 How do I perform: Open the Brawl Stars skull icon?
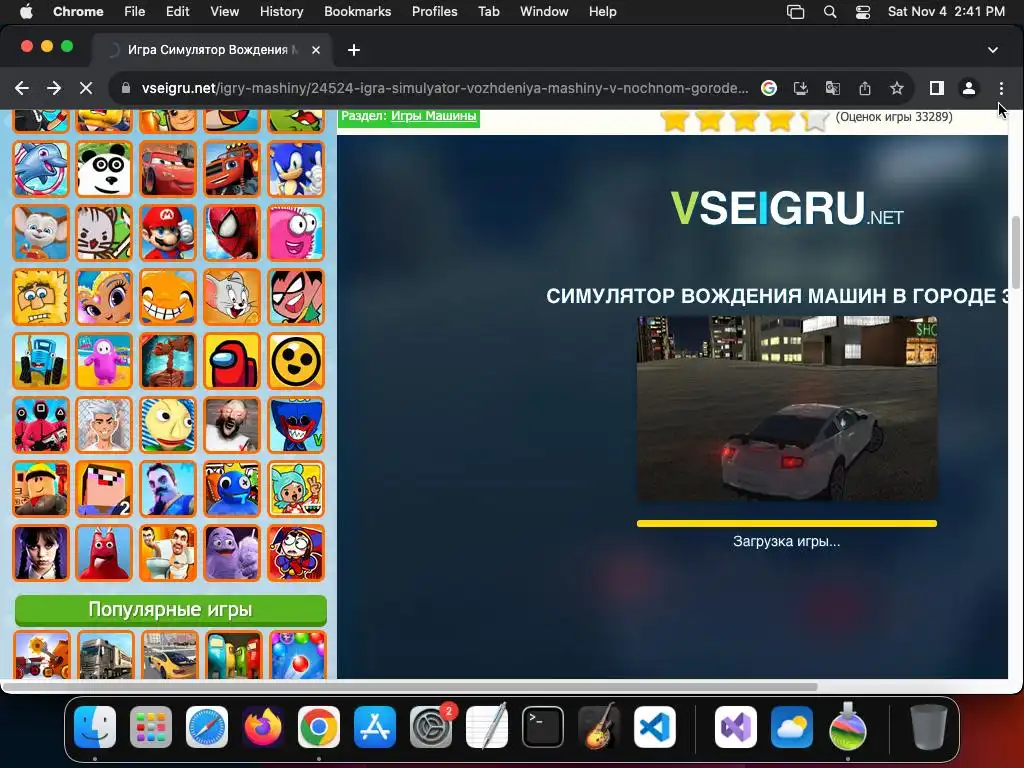[296, 361]
